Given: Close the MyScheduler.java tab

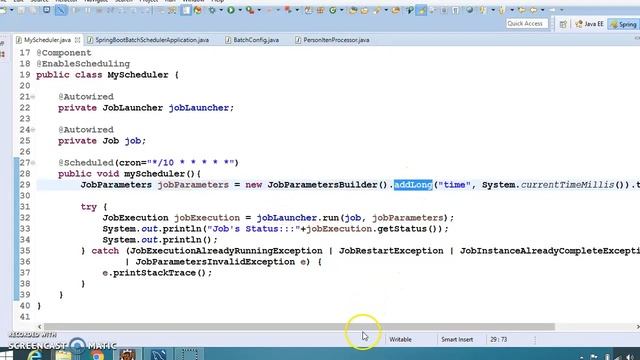Looking at the screenshot, I should tap(77, 40).
